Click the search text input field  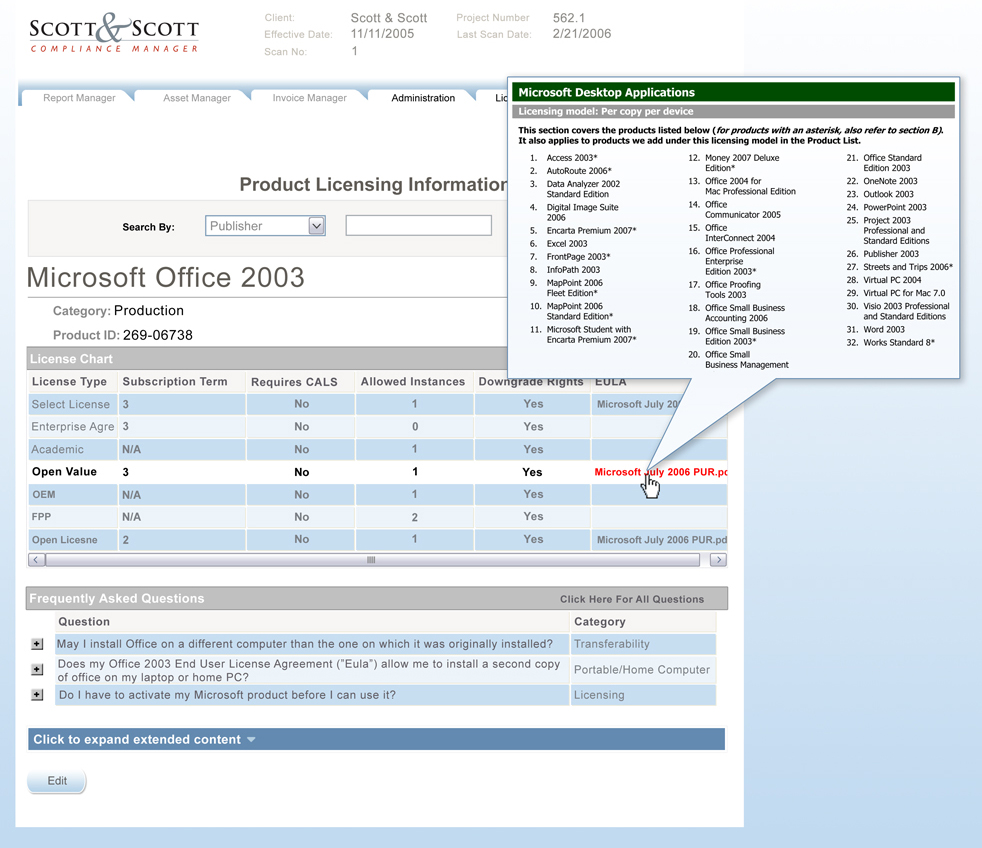point(418,225)
